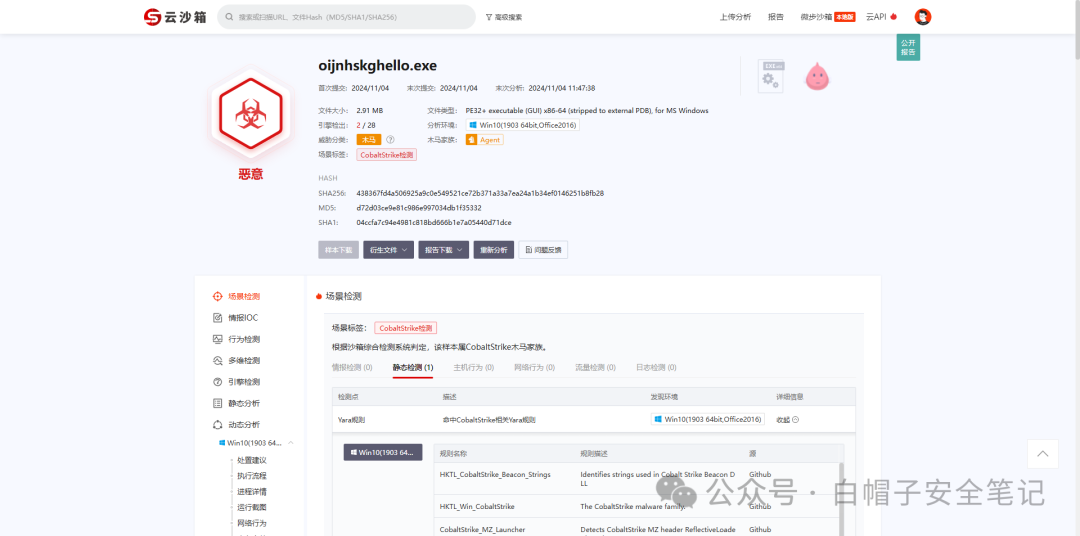This screenshot has width=1080, height=536.
Task: Click the pink droplet mascot icon
Action: pos(817,76)
